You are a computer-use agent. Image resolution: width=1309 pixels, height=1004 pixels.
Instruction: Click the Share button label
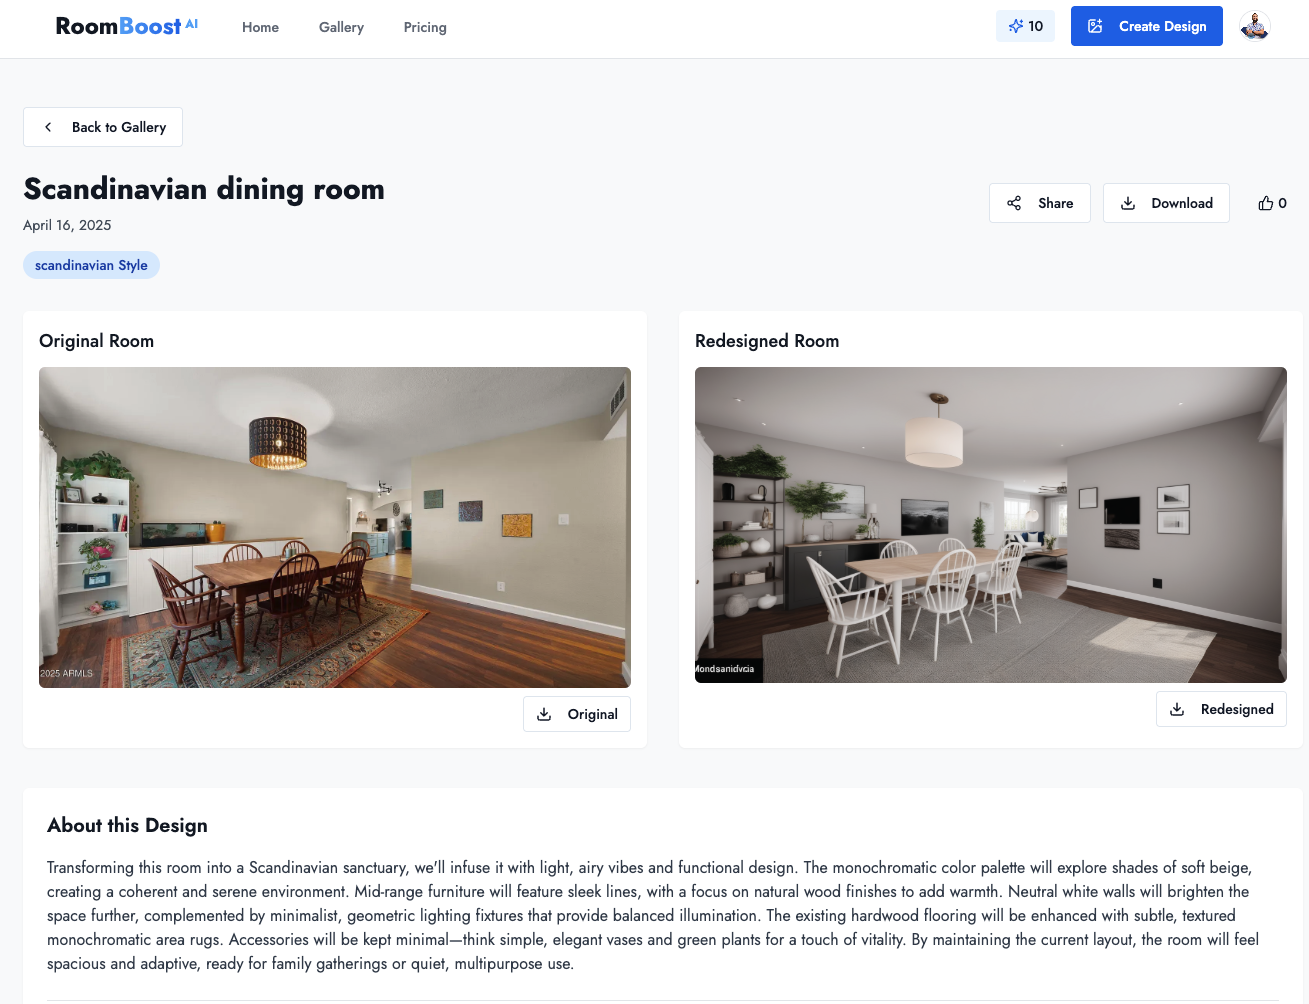(1055, 203)
